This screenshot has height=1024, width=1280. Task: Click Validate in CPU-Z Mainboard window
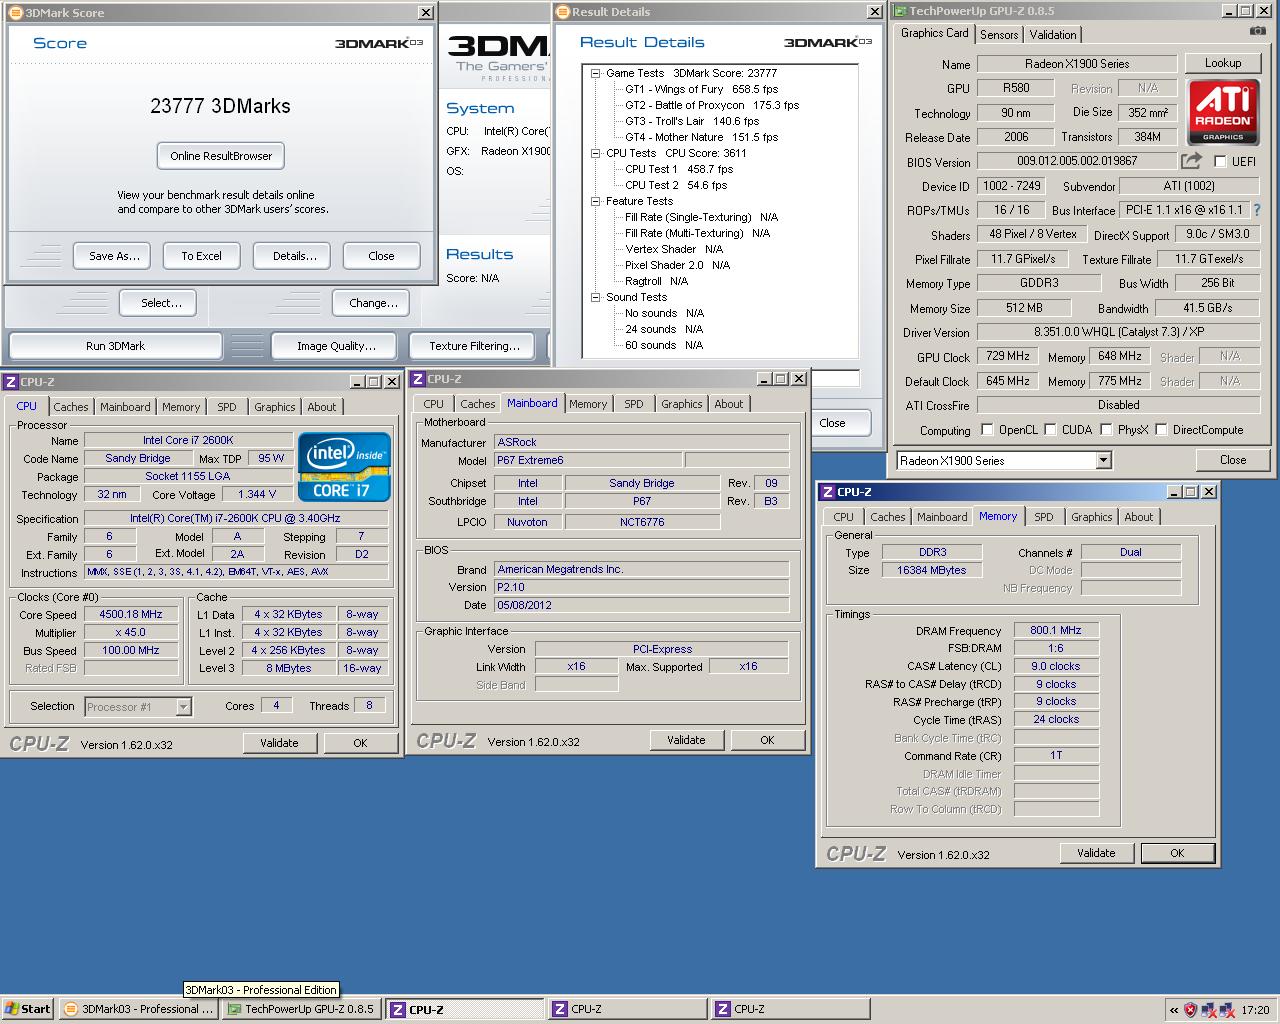click(686, 740)
